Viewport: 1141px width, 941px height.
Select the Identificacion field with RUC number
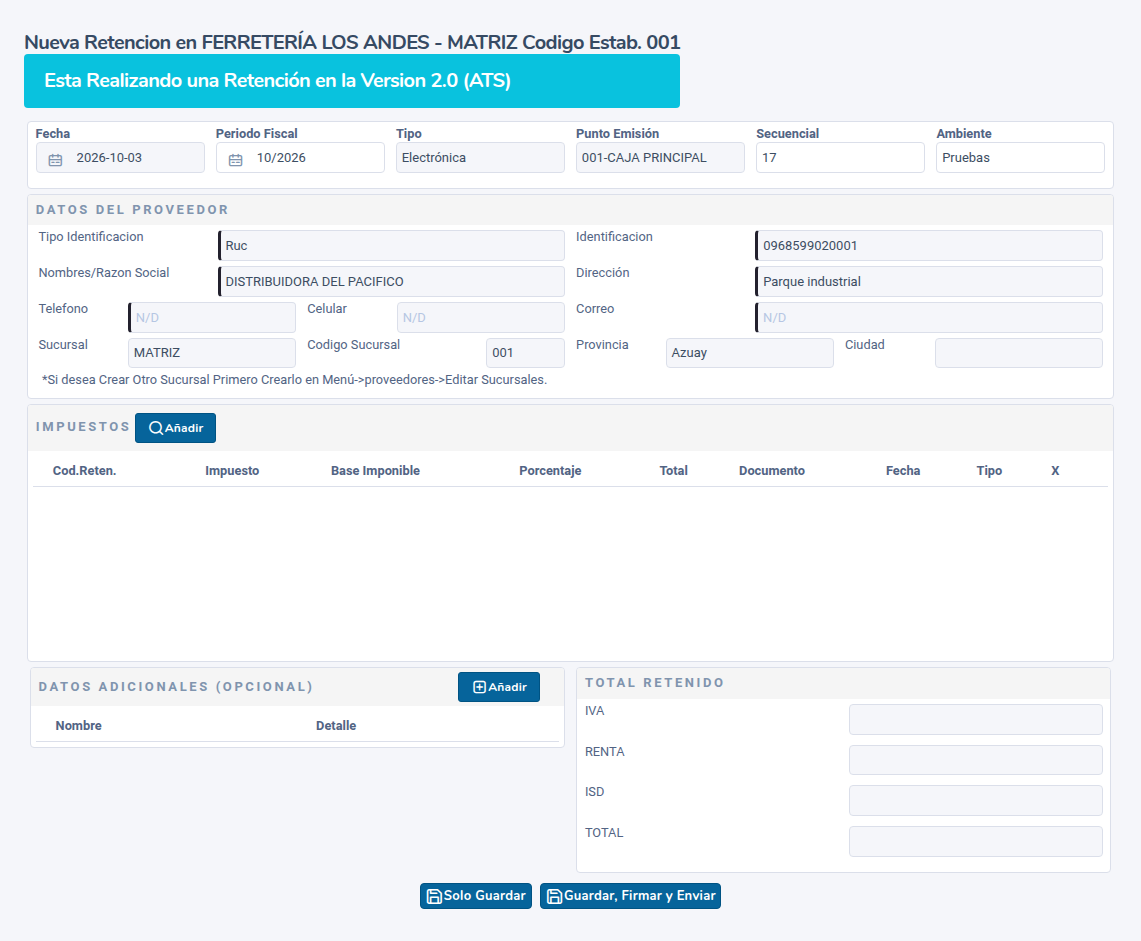(x=929, y=246)
